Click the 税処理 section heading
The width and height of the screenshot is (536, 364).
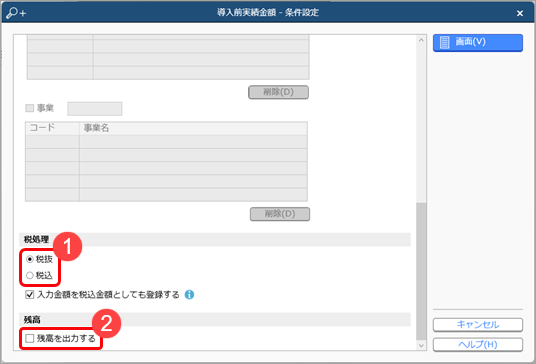pos(36,239)
